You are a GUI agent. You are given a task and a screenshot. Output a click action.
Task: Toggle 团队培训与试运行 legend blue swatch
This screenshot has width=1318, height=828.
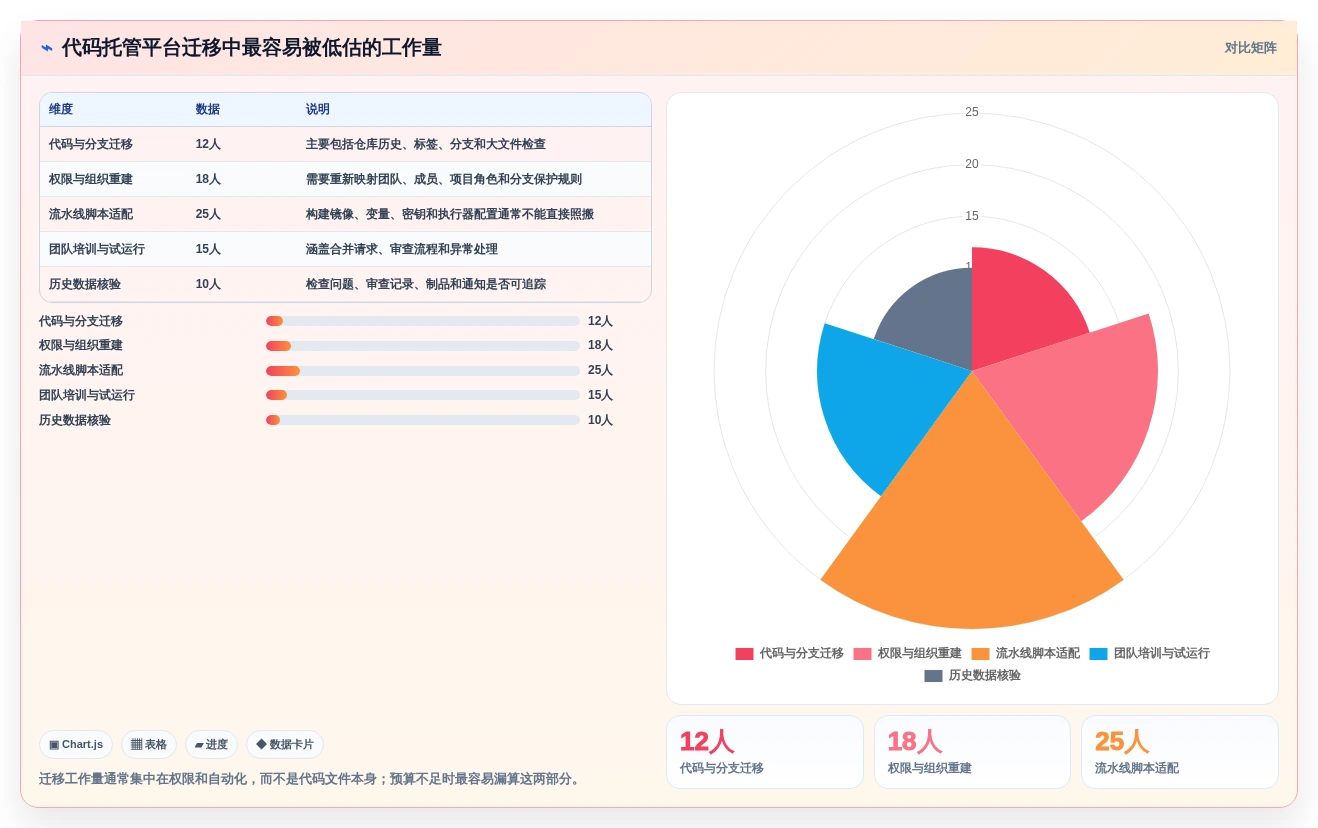1098,654
